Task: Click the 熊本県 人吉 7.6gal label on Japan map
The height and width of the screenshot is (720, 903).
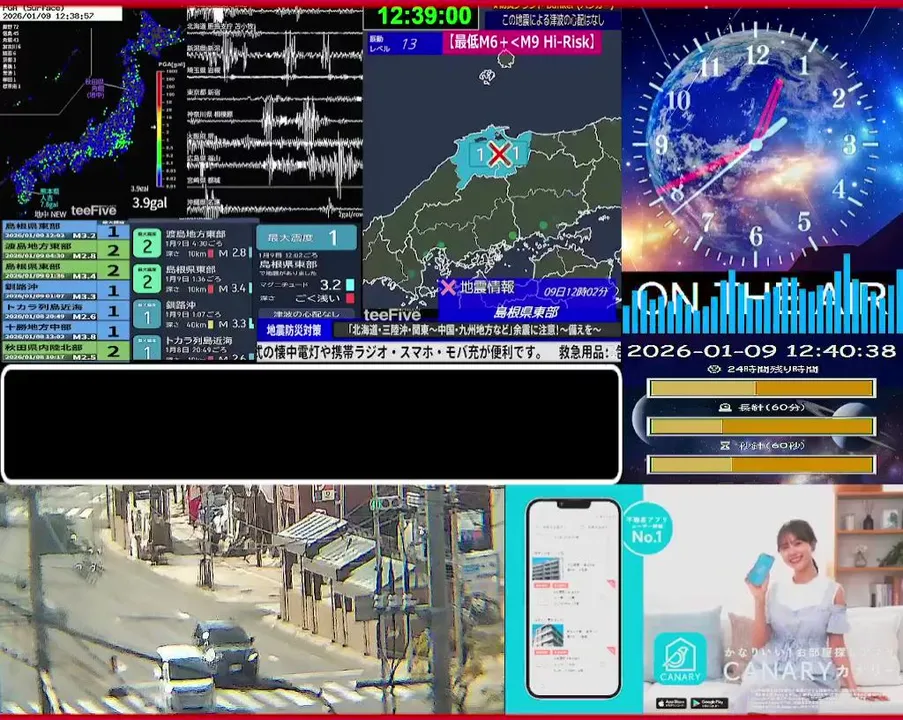Action: [49, 198]
